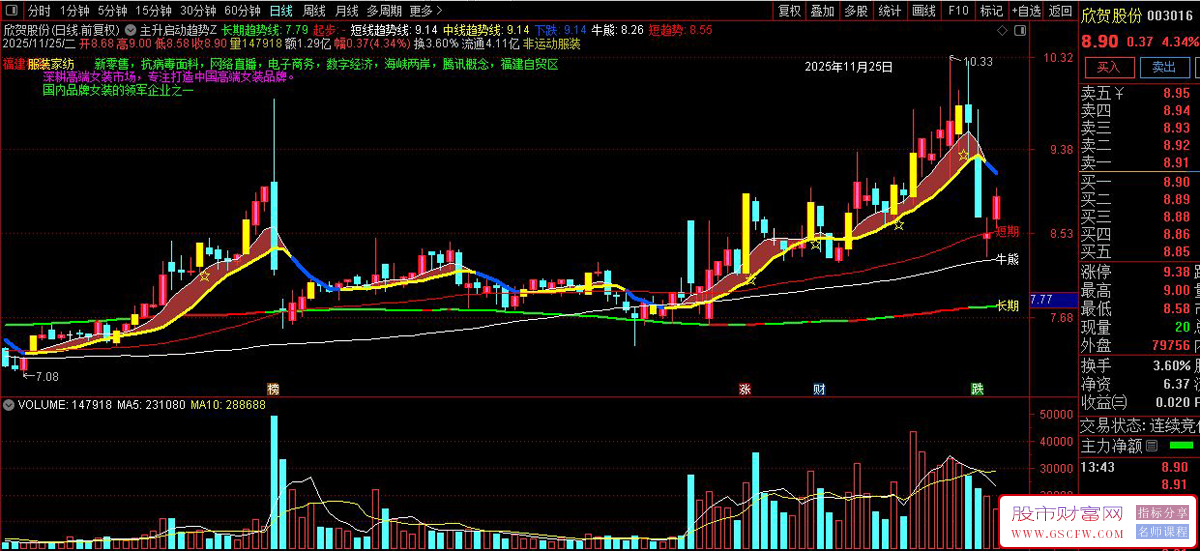Click the 欣贺股份 stock name header
Viewport: 1200px width, 551px height.
pos(1111,15)
